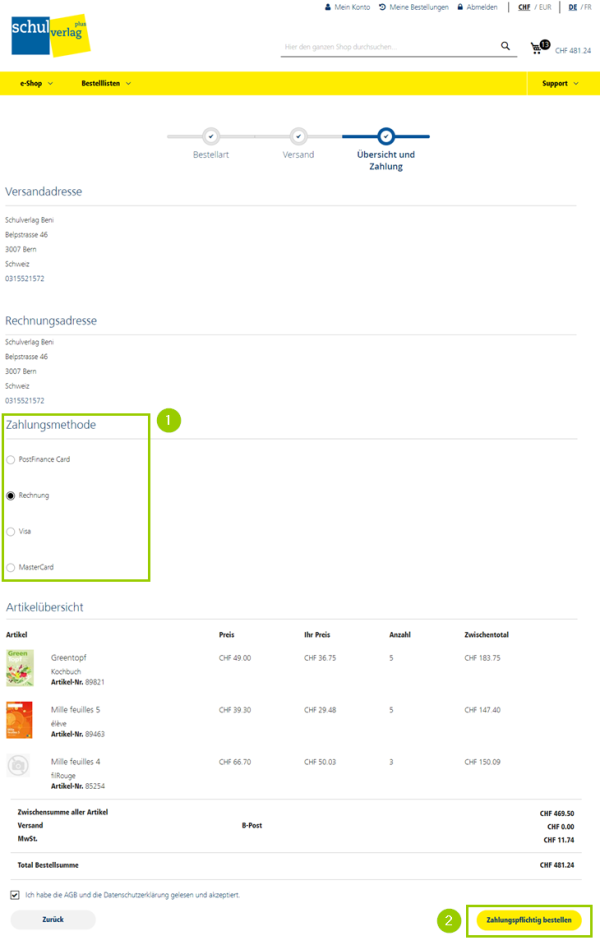This screenshot has width=600, height=945.
Task: Click the search magnifier icon
Action: (x=506, y=46)
